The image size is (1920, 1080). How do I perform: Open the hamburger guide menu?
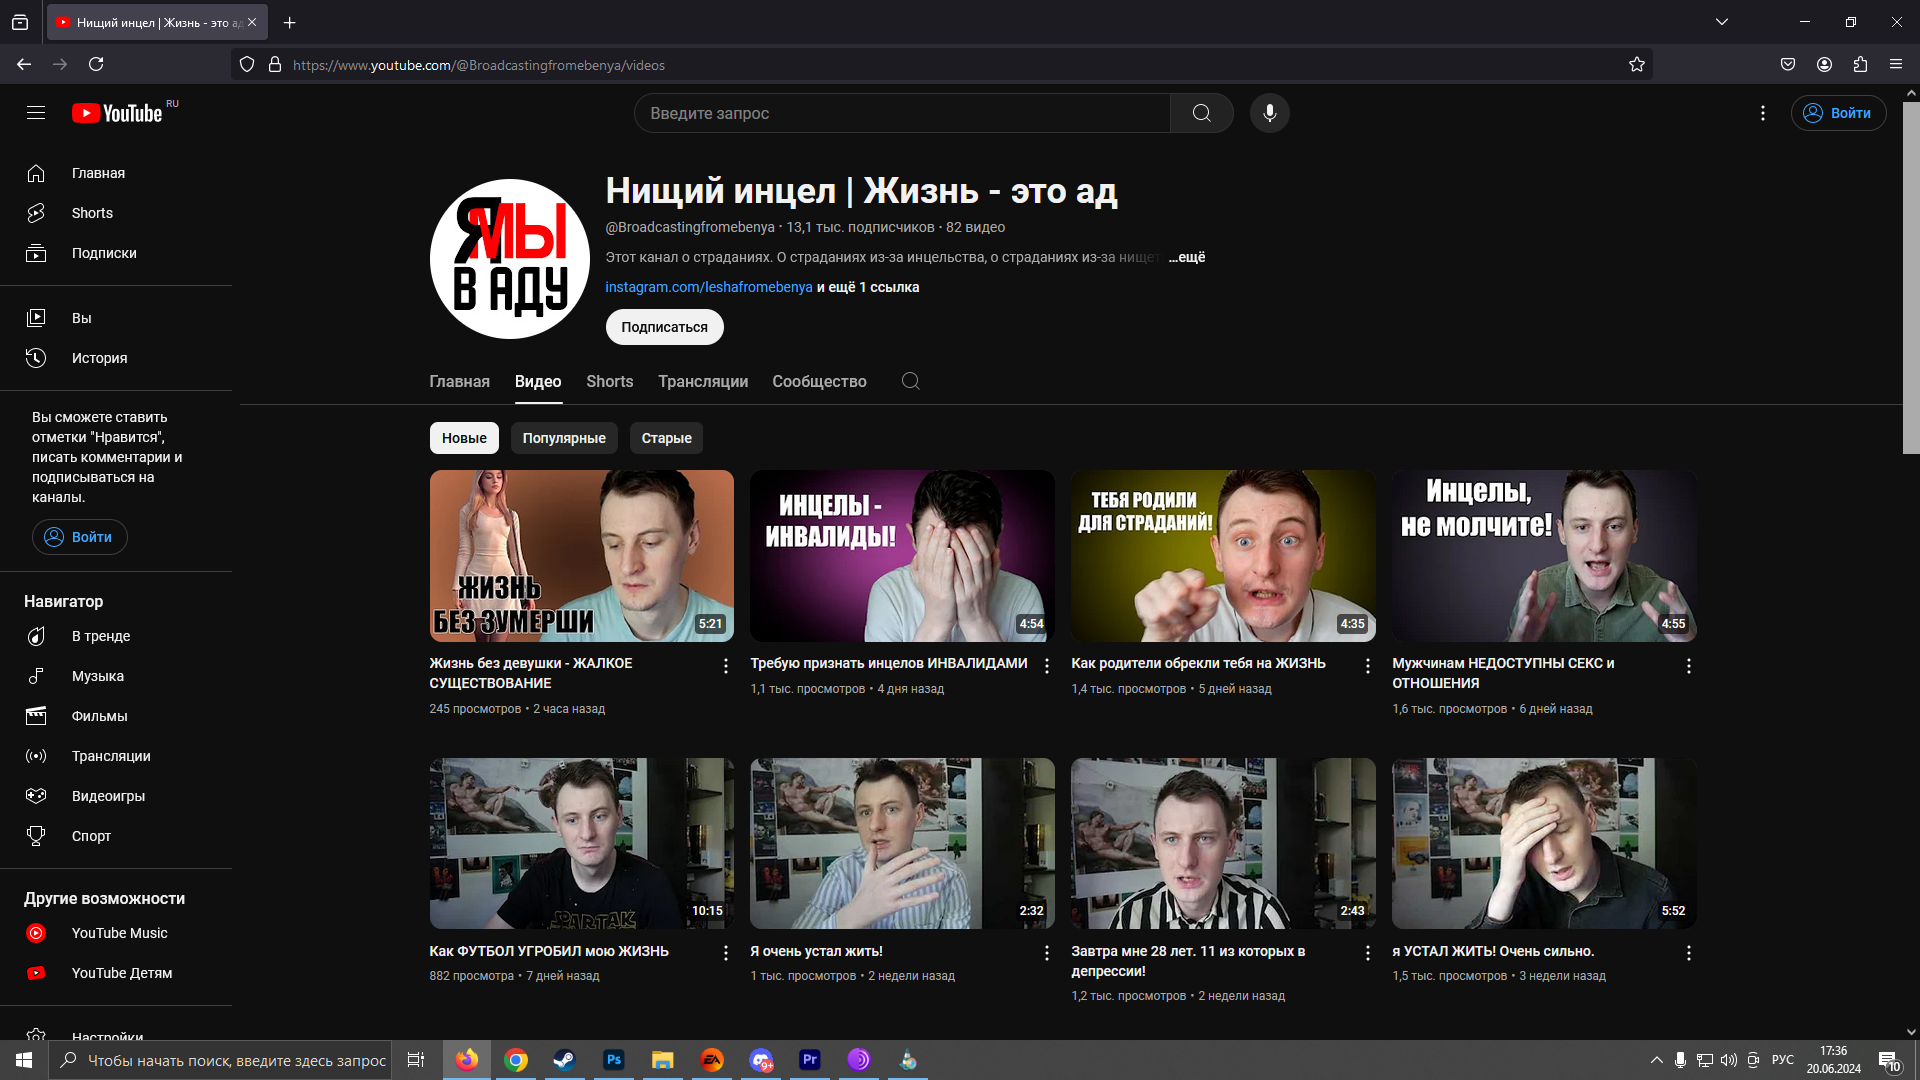coord(36,113)
